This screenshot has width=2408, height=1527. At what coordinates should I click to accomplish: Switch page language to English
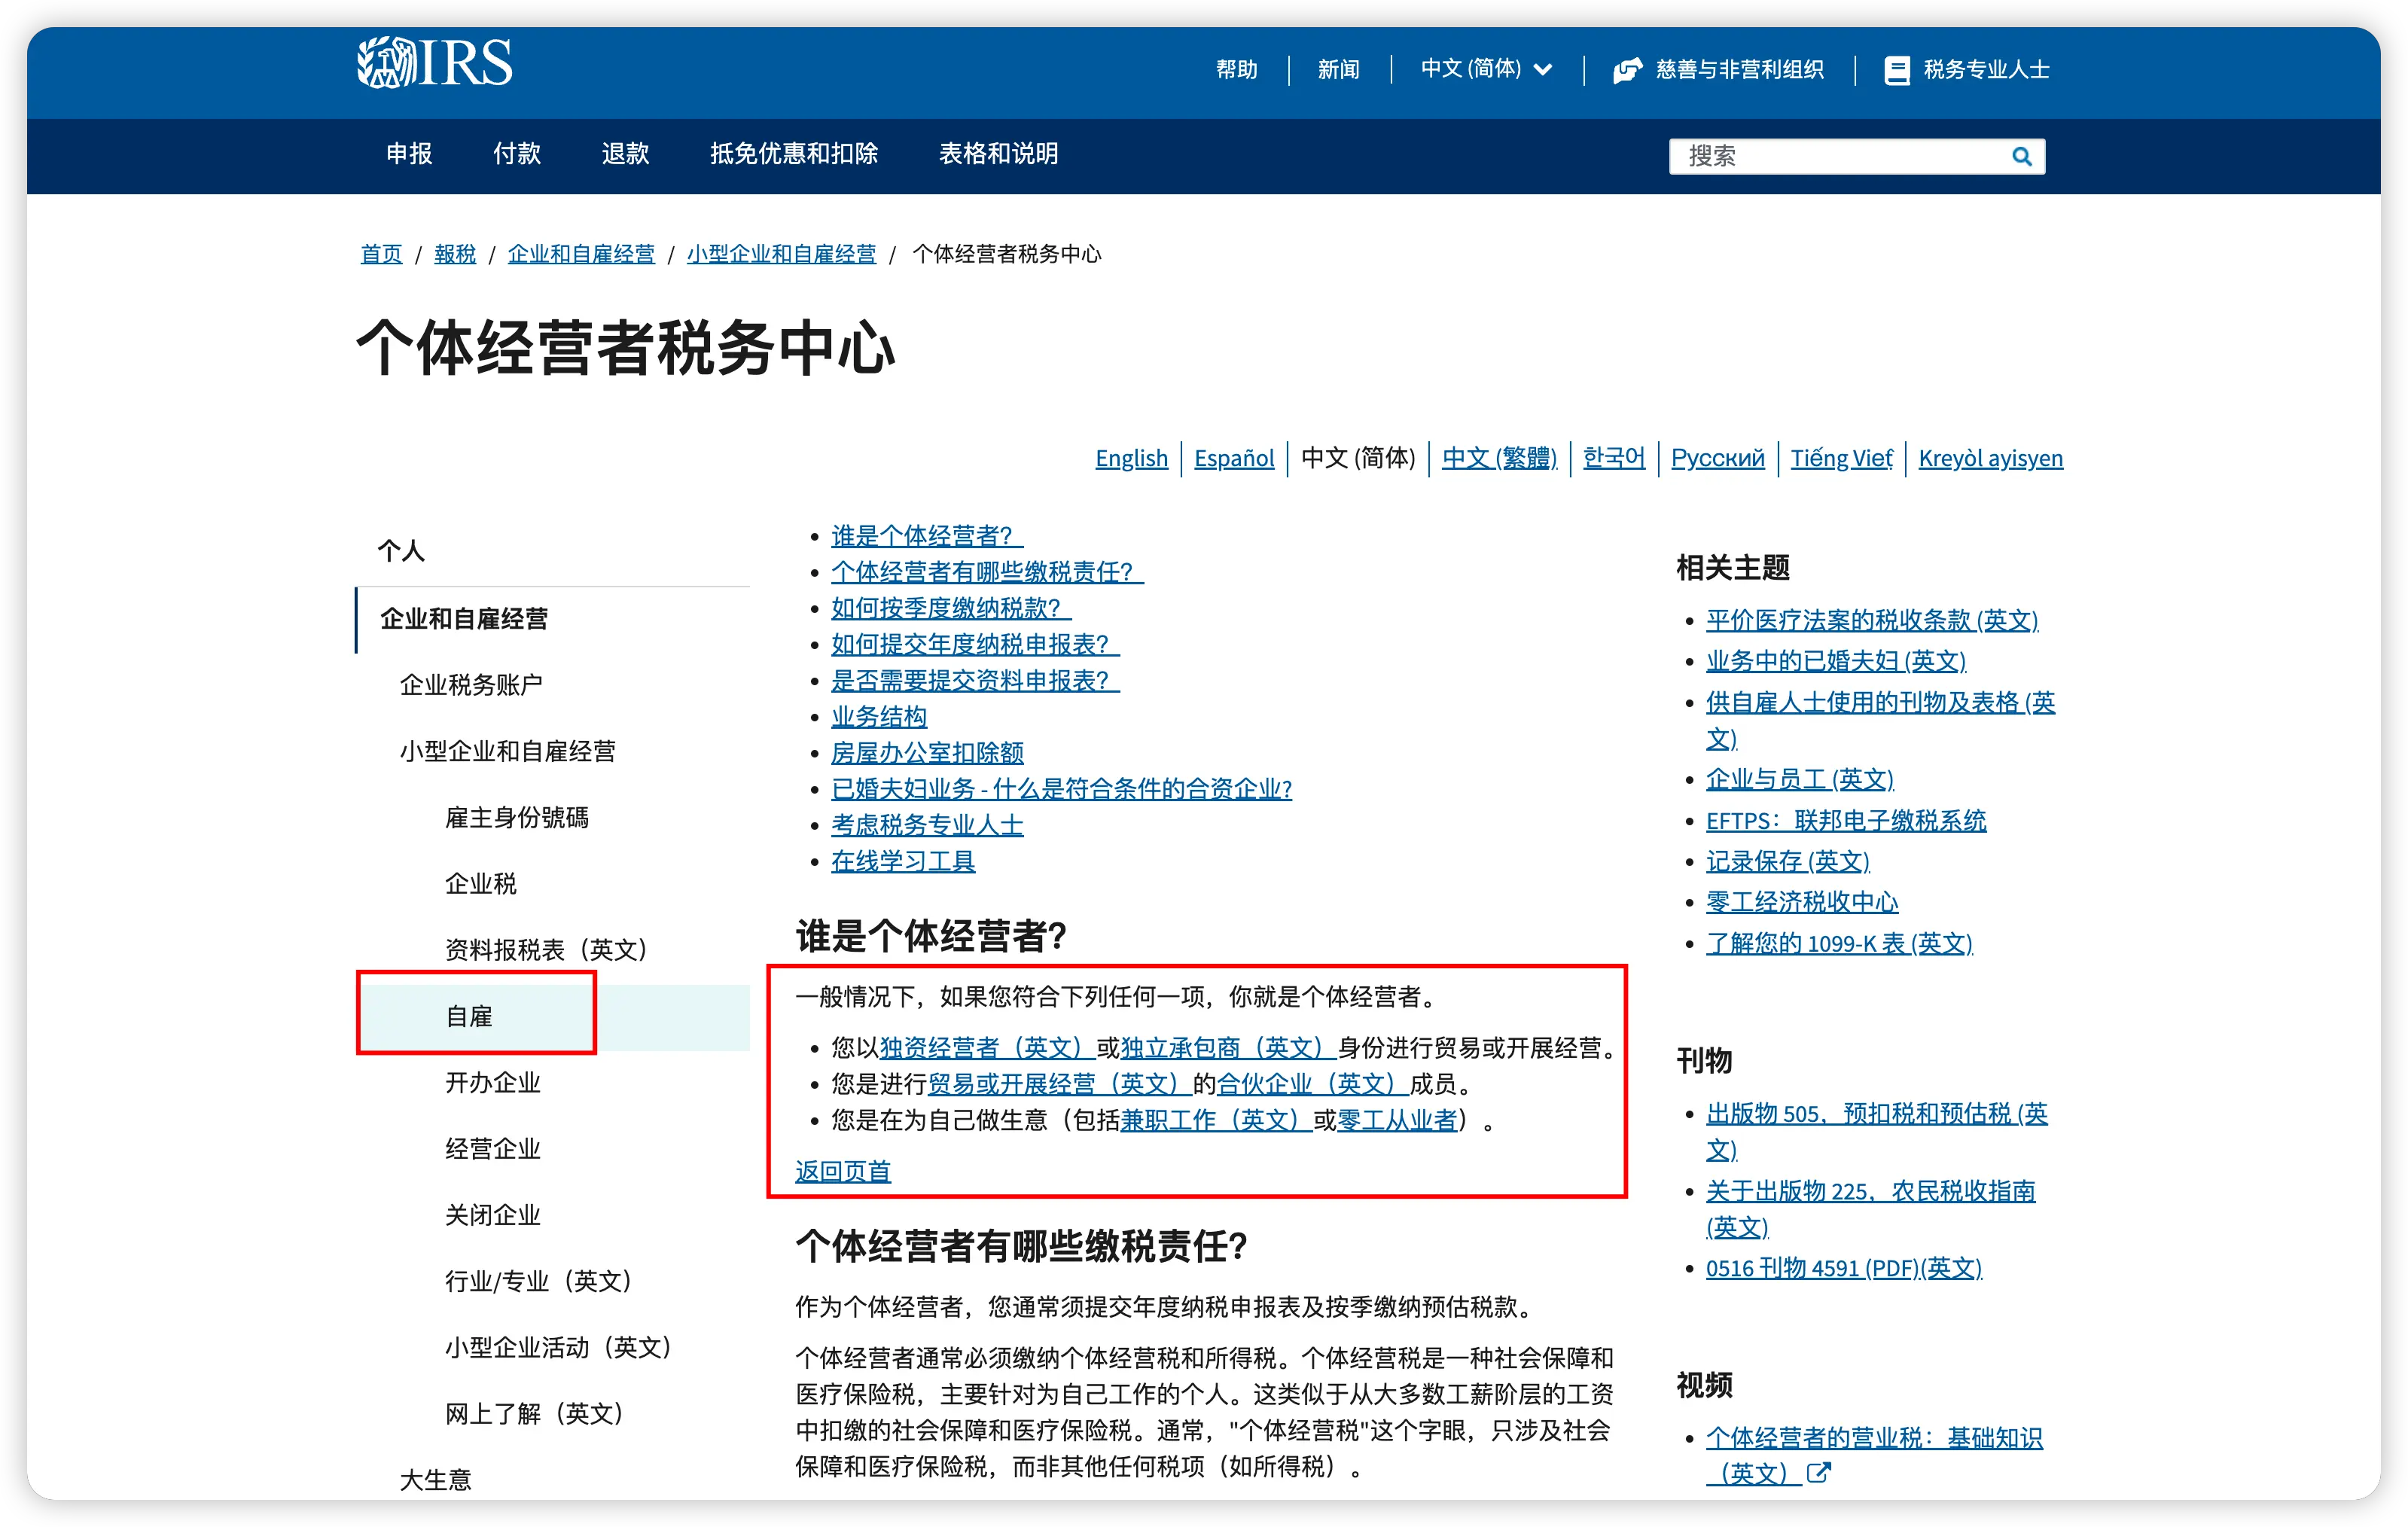pos(1131,458)
